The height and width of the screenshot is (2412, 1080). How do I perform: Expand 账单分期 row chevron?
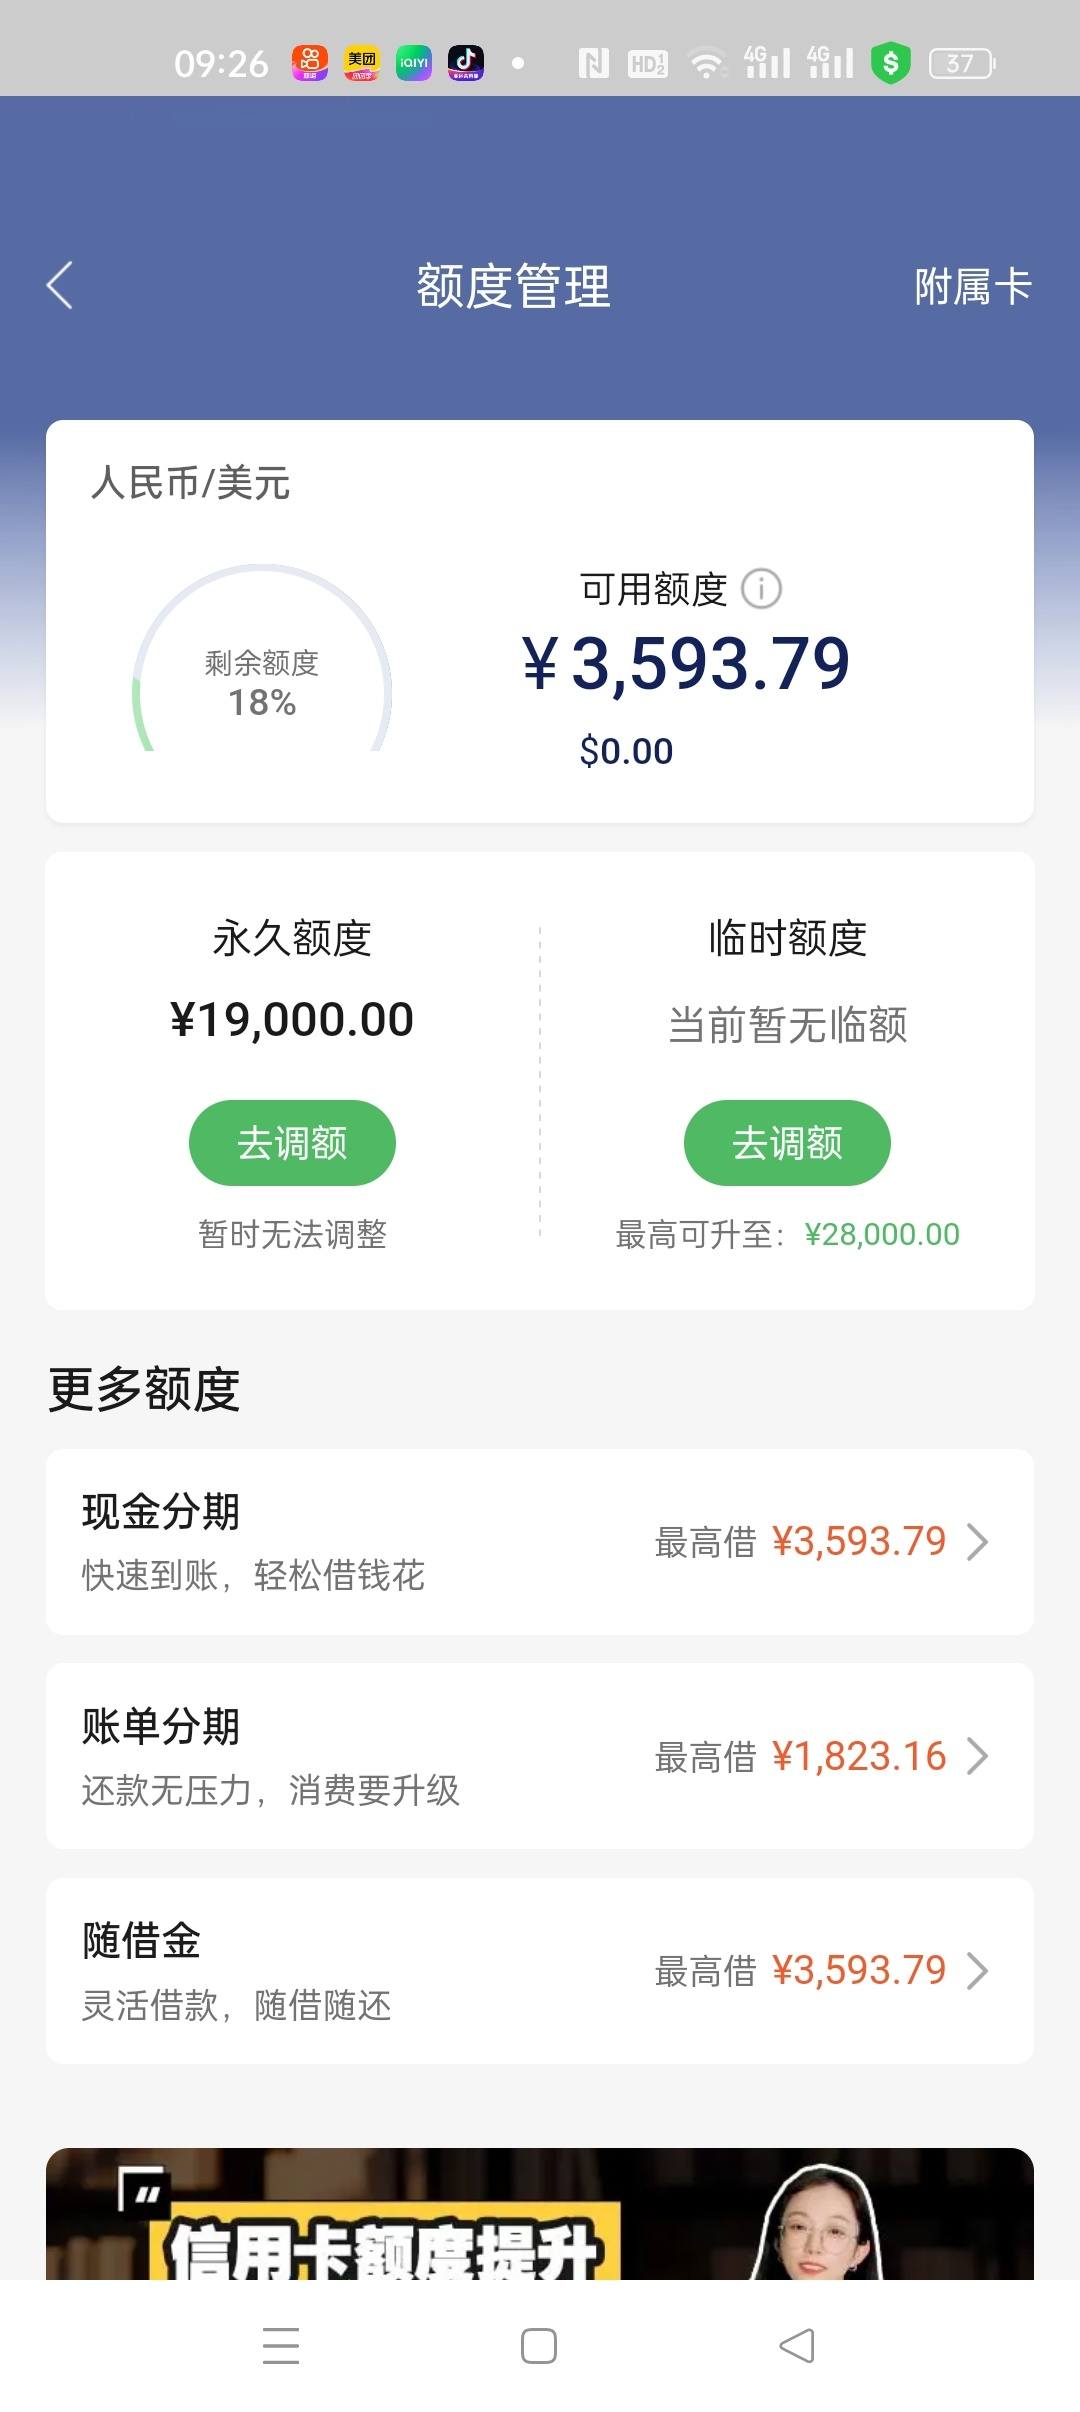pos(978,1756)
